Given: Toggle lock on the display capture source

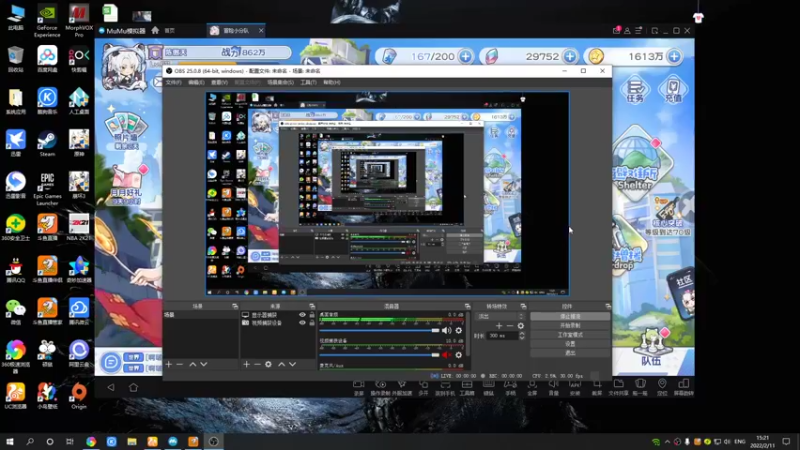Looking at the screenshot, I should [312, 315].
